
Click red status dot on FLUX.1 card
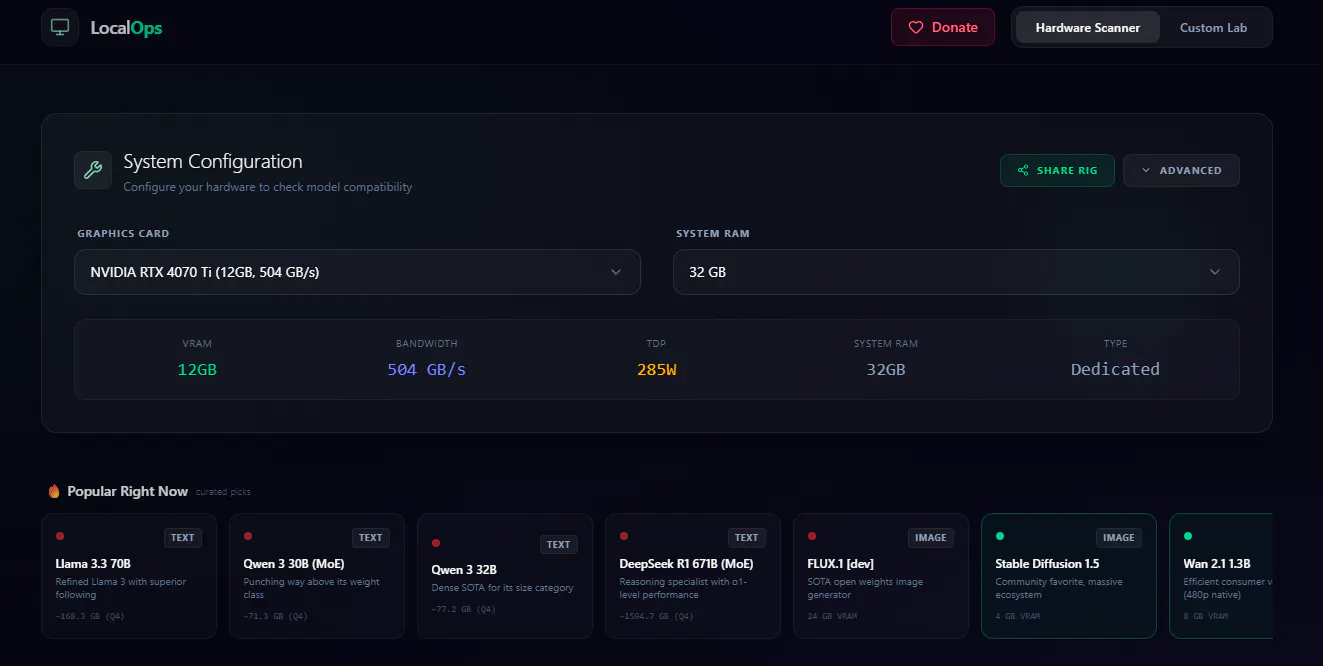pyautogui.click(x=812, y=536)
